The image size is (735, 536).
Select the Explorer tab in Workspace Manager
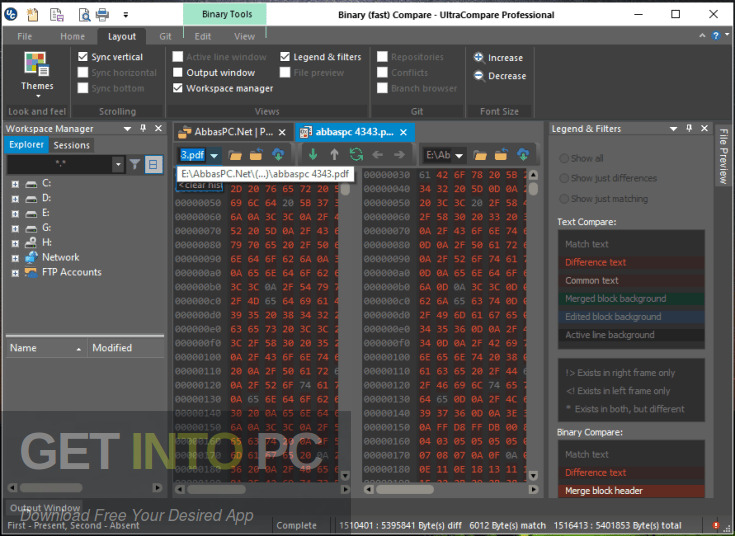(26, 144)
